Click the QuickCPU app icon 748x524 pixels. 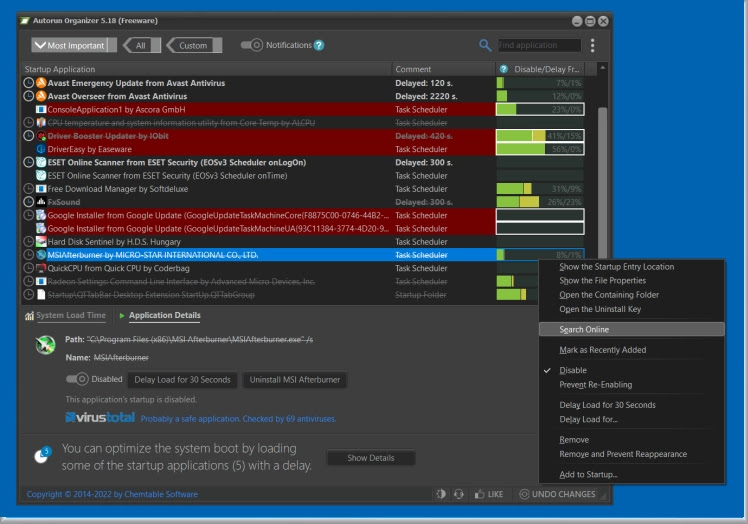(x=41, y=268)
